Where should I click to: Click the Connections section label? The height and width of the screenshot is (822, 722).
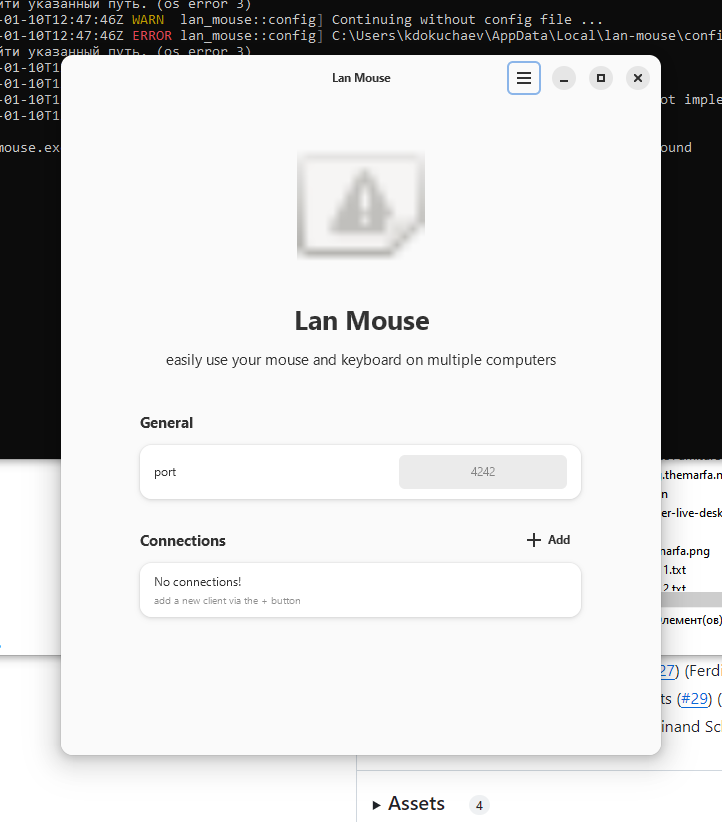pyautogui.click(x=182, y=540)
